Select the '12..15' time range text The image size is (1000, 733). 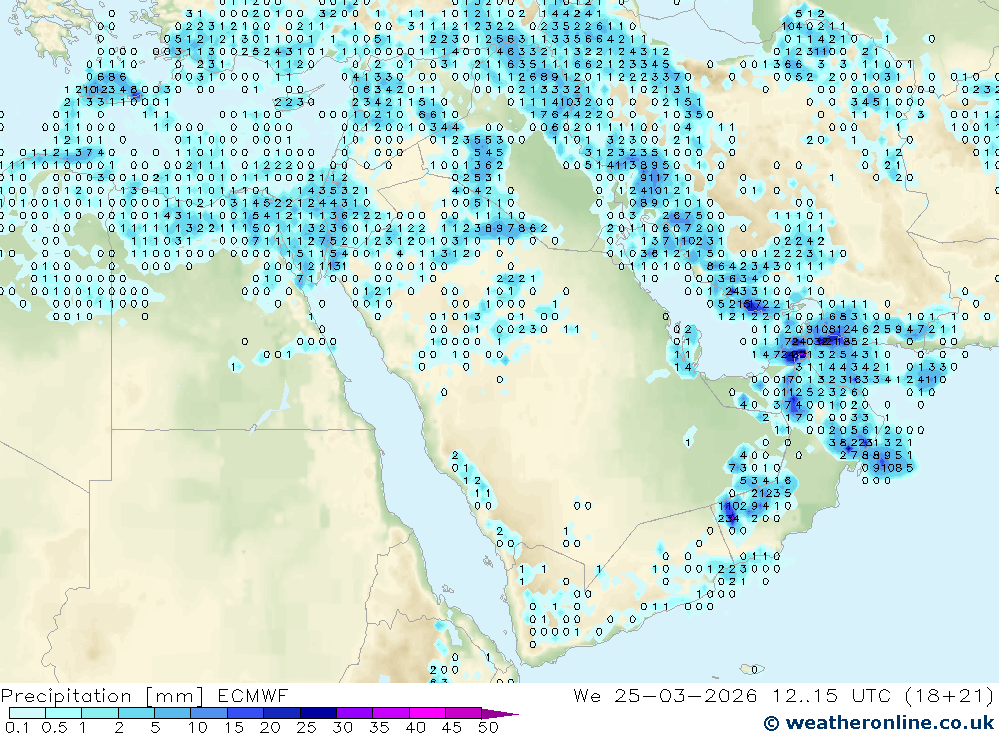pyautogui.click(x=804, y=695)
